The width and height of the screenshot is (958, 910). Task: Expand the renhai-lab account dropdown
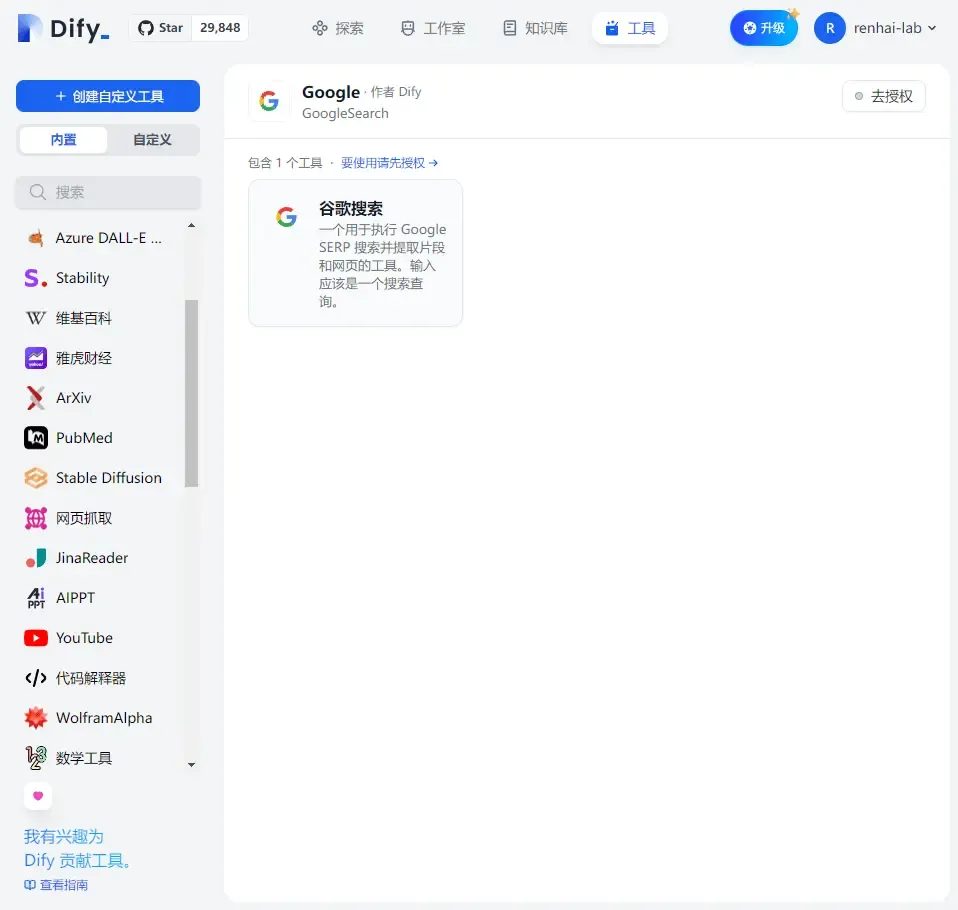point(894,28)
